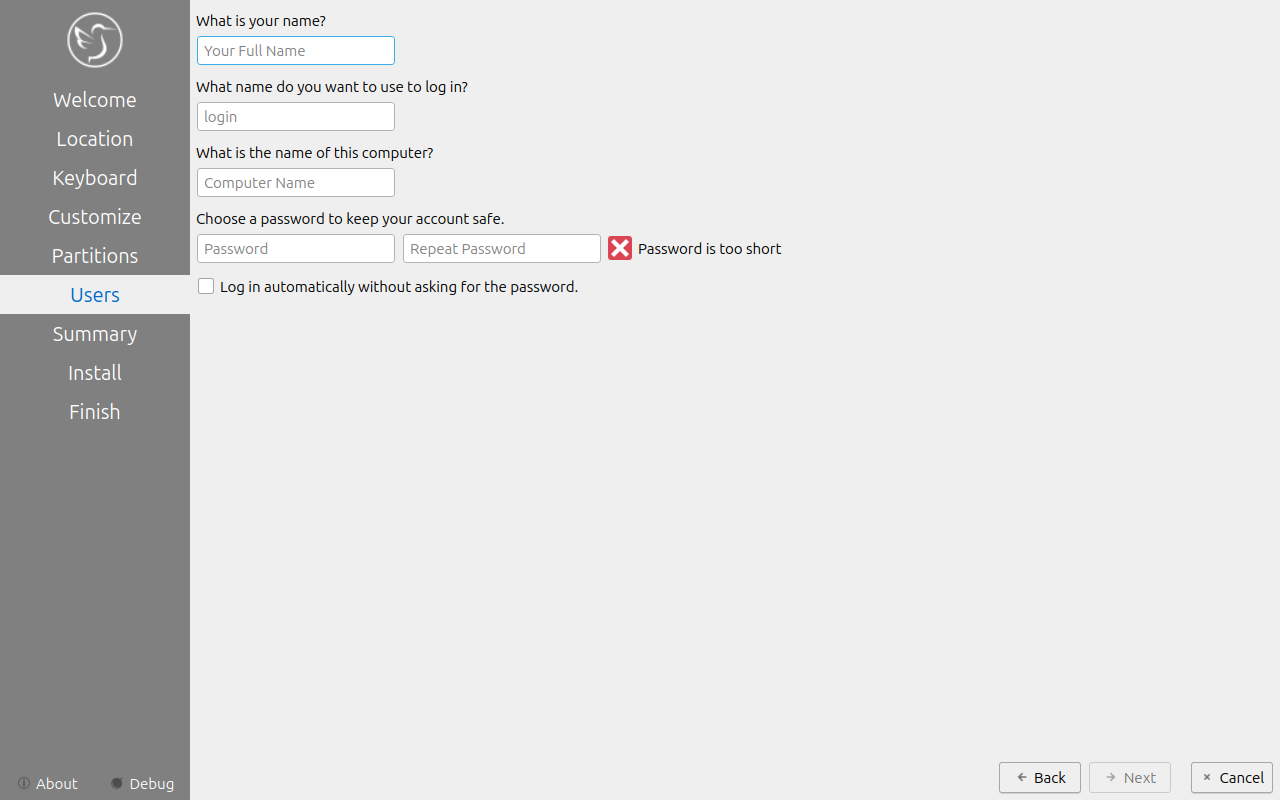Image resolution: width=1280 pixels, height=800 pixels.
Task: Jump to the Summary step
Action: click(95, 334)
